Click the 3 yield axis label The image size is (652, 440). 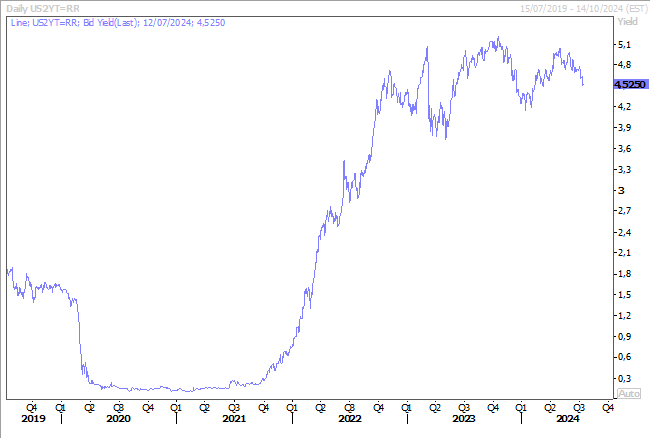coord(622,190)
